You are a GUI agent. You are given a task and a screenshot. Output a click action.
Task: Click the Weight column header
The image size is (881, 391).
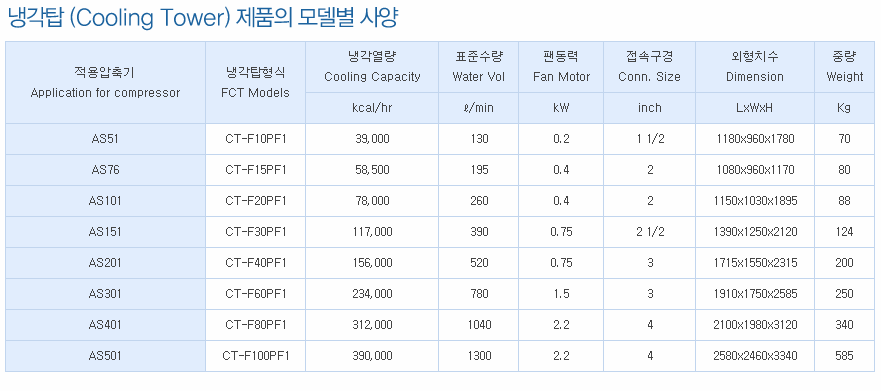coord(844,67)
